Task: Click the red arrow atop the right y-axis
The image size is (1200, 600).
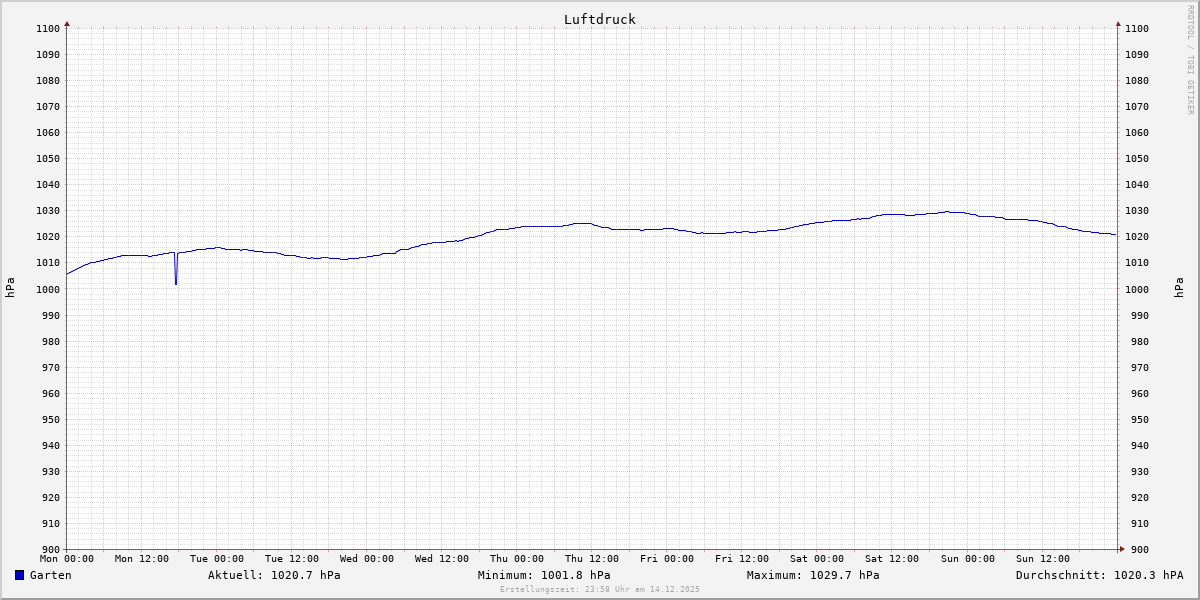Action: click(x=1118, y=23)
